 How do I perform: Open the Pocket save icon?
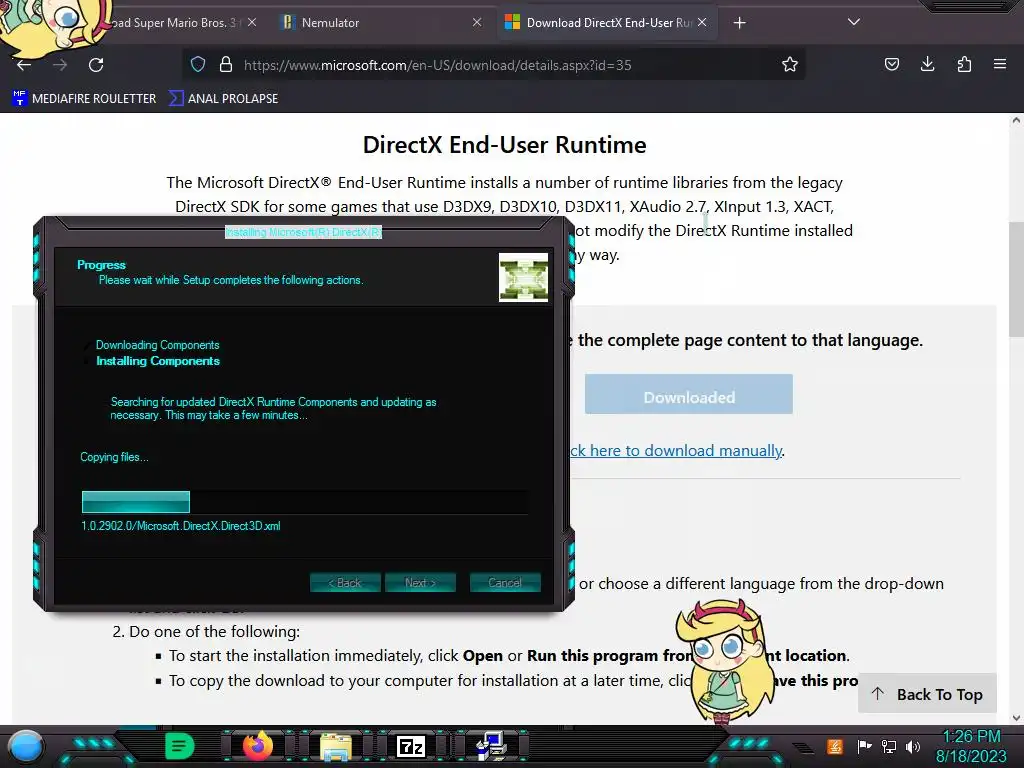click(x=891, y=64)
